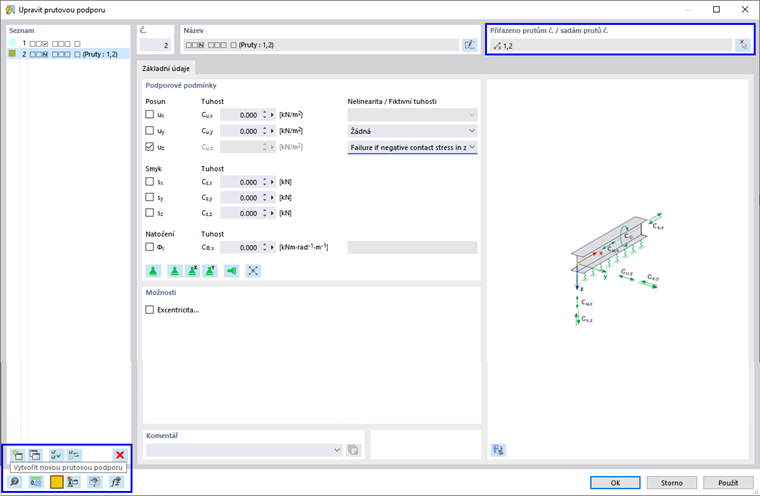Delete selected support with red X
Image resolution: width=760 pixels, height=496 pixels.
coord(120,455)
